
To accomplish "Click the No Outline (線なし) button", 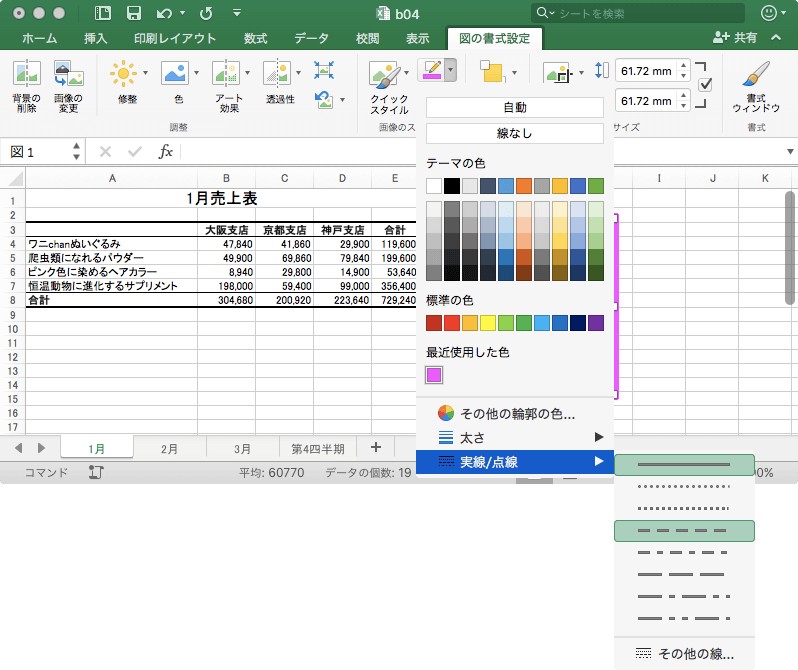I will point(515,133).
